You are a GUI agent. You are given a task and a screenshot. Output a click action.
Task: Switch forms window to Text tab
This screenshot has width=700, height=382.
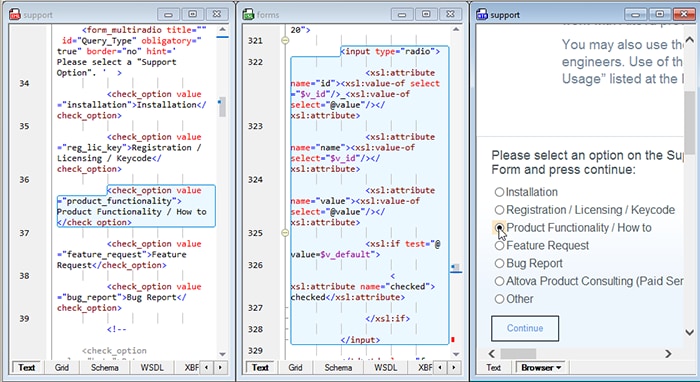260,368
